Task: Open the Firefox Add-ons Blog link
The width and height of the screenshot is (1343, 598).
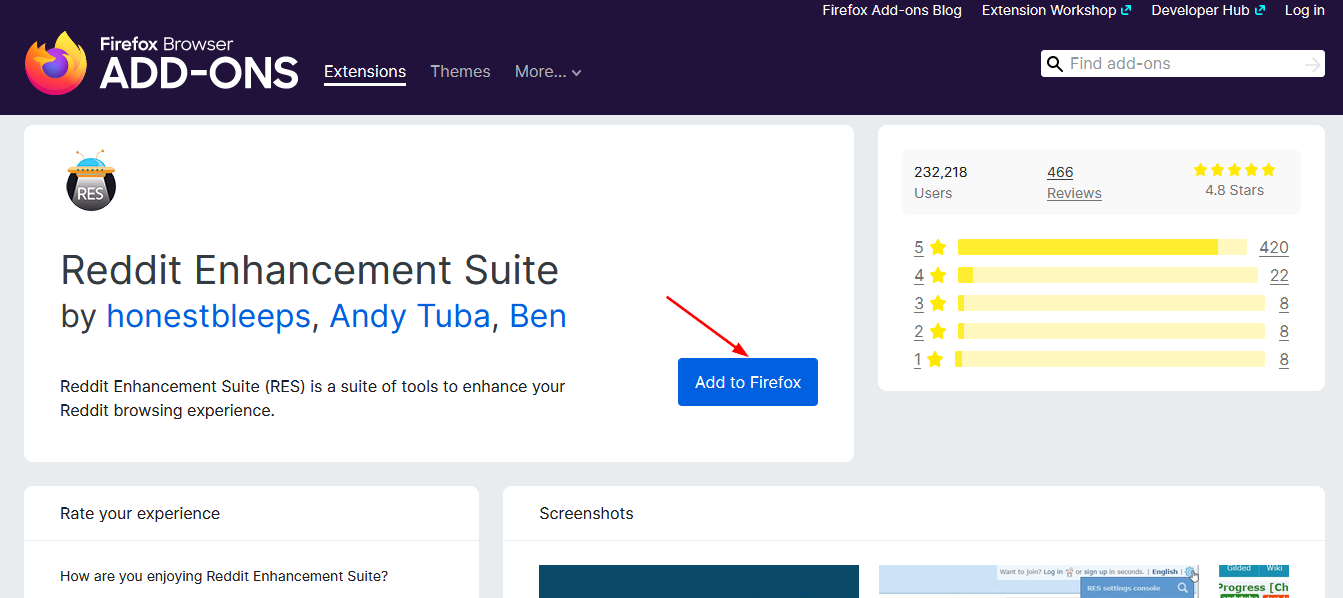Action: coord(892,10)
